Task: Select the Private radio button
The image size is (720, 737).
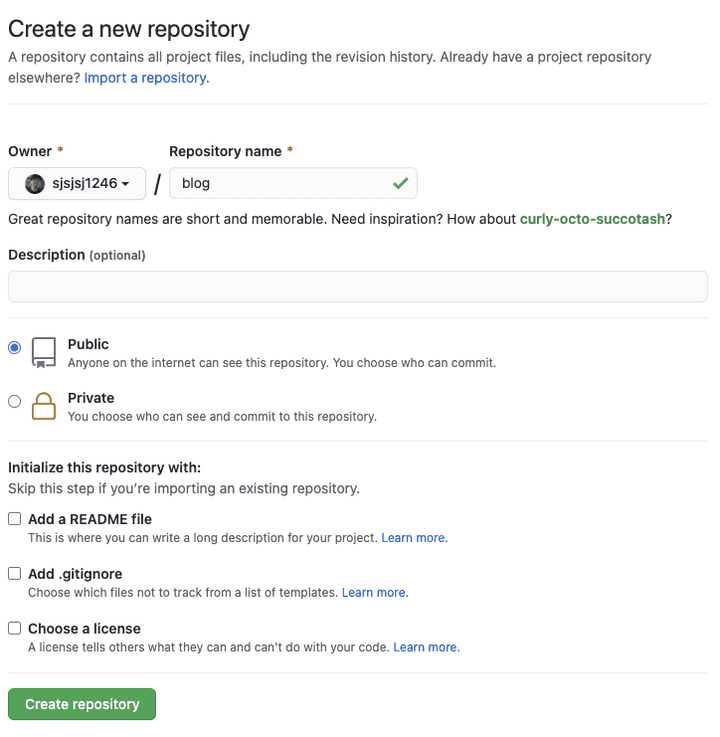Action: (x=14, y=401)
